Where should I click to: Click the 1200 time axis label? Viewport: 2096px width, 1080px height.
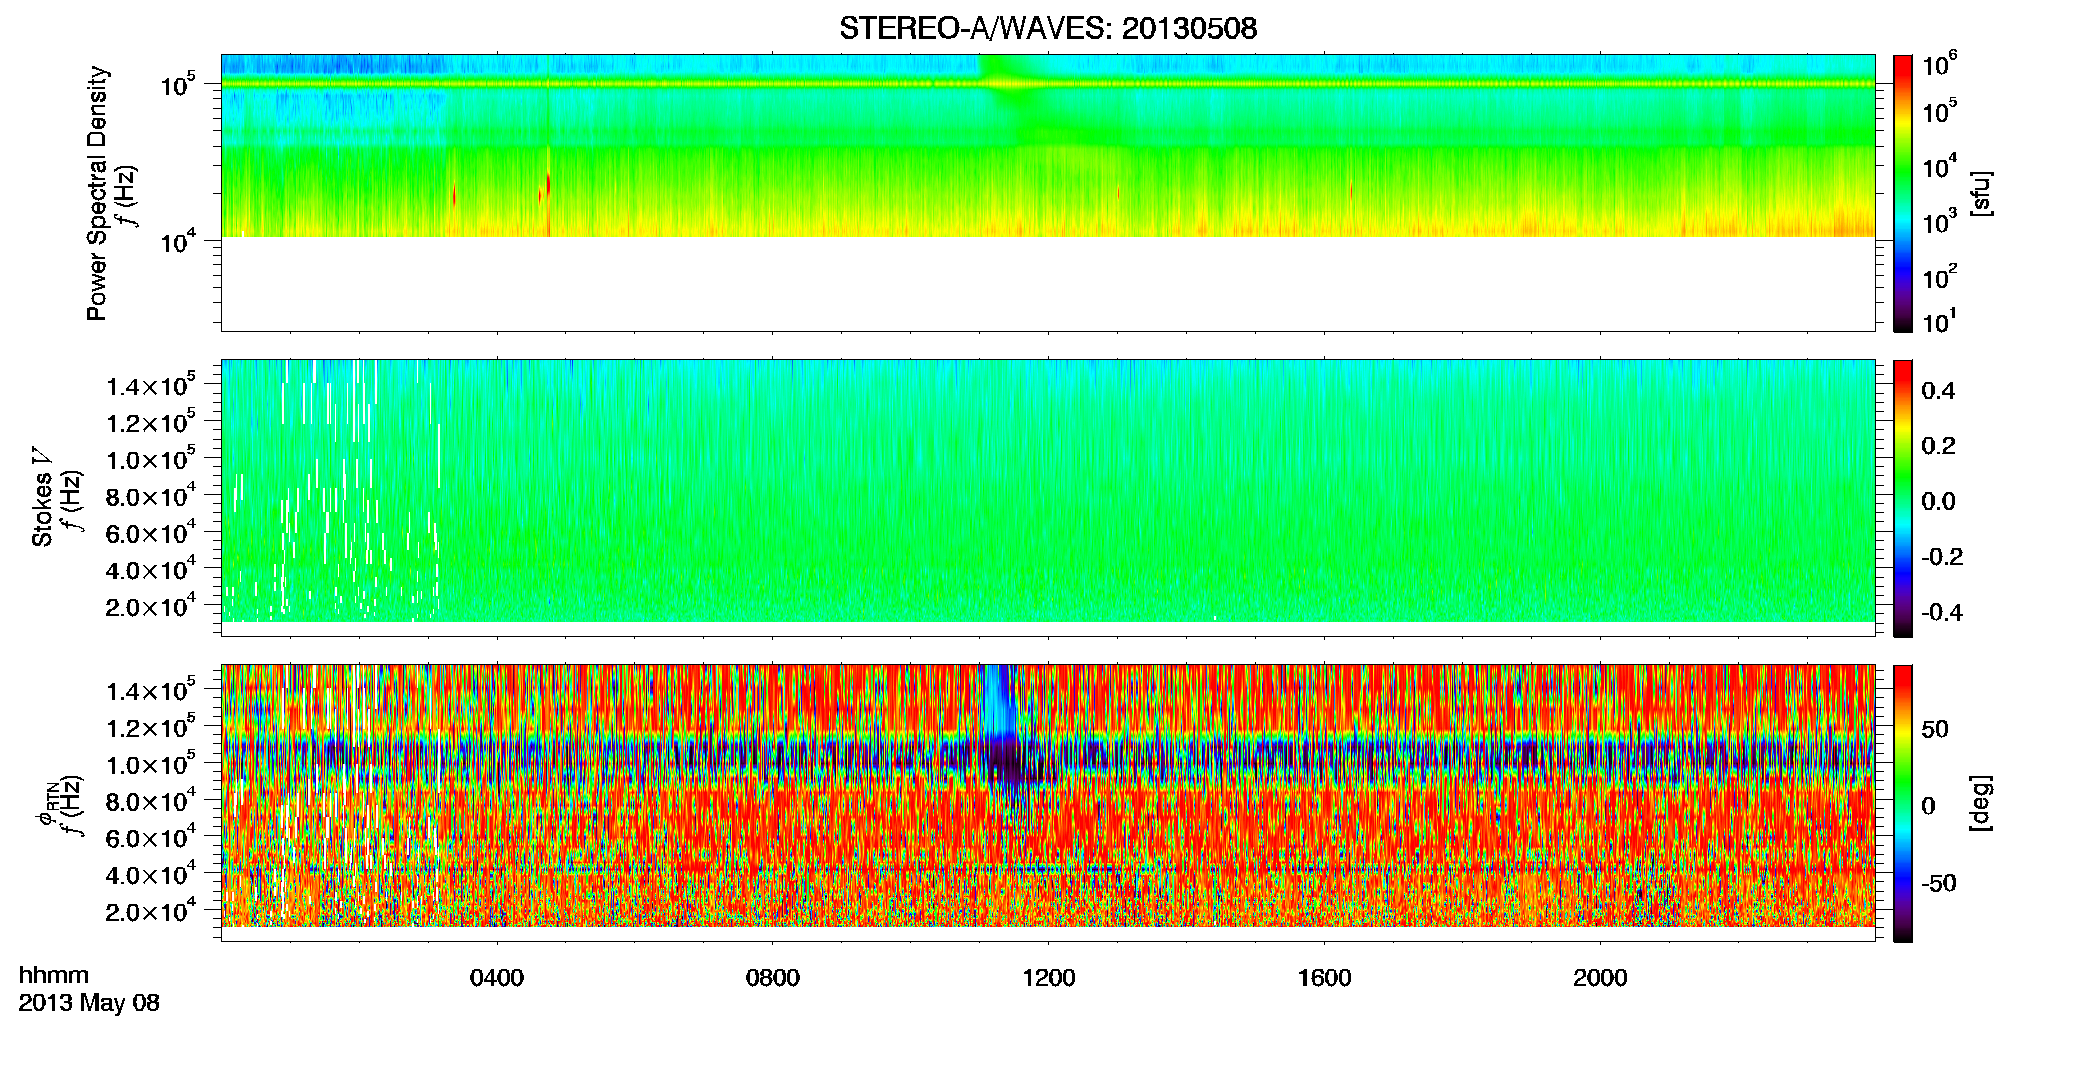tap(1048, 978)
